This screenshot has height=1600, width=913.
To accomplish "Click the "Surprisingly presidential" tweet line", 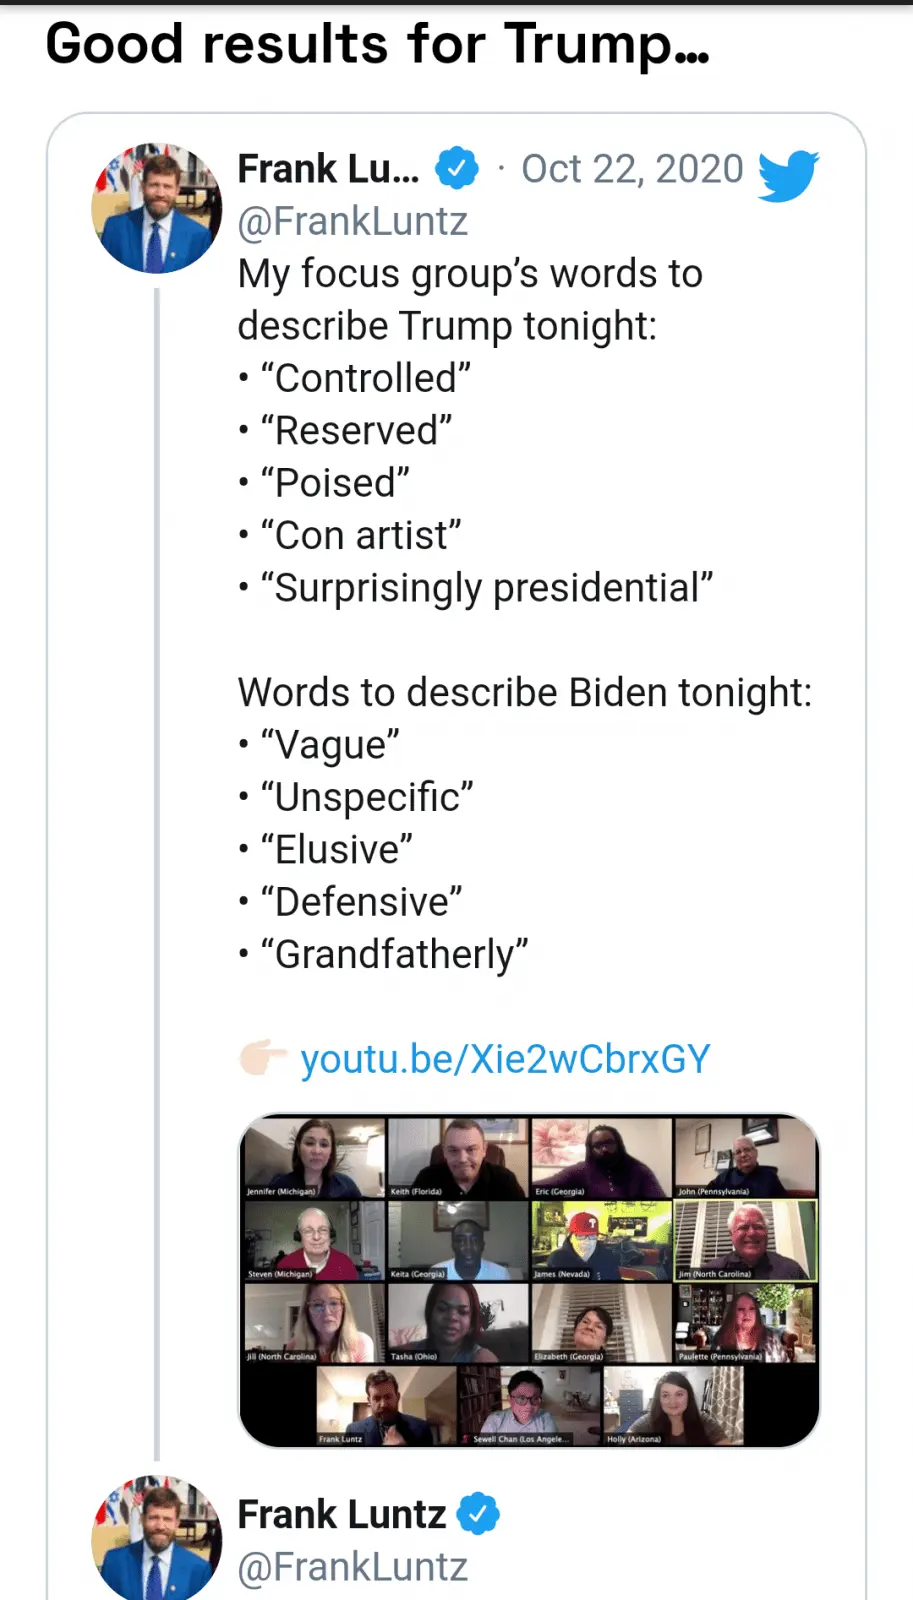I will pyautogui.click(x=486, y=588).
